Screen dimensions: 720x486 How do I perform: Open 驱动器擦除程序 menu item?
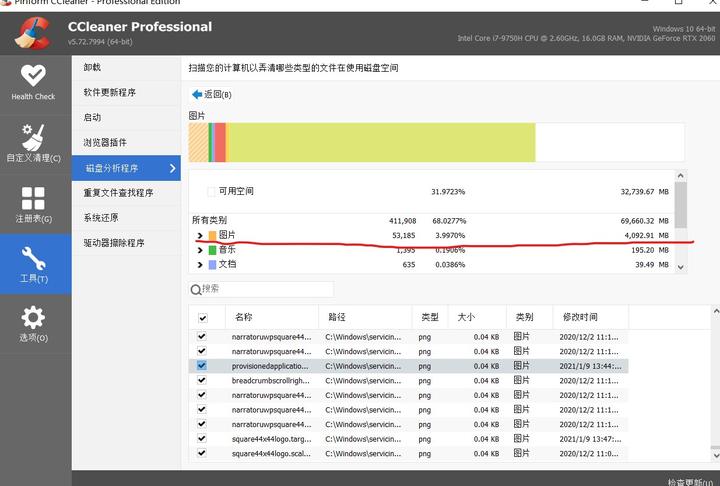coord(126,243)
